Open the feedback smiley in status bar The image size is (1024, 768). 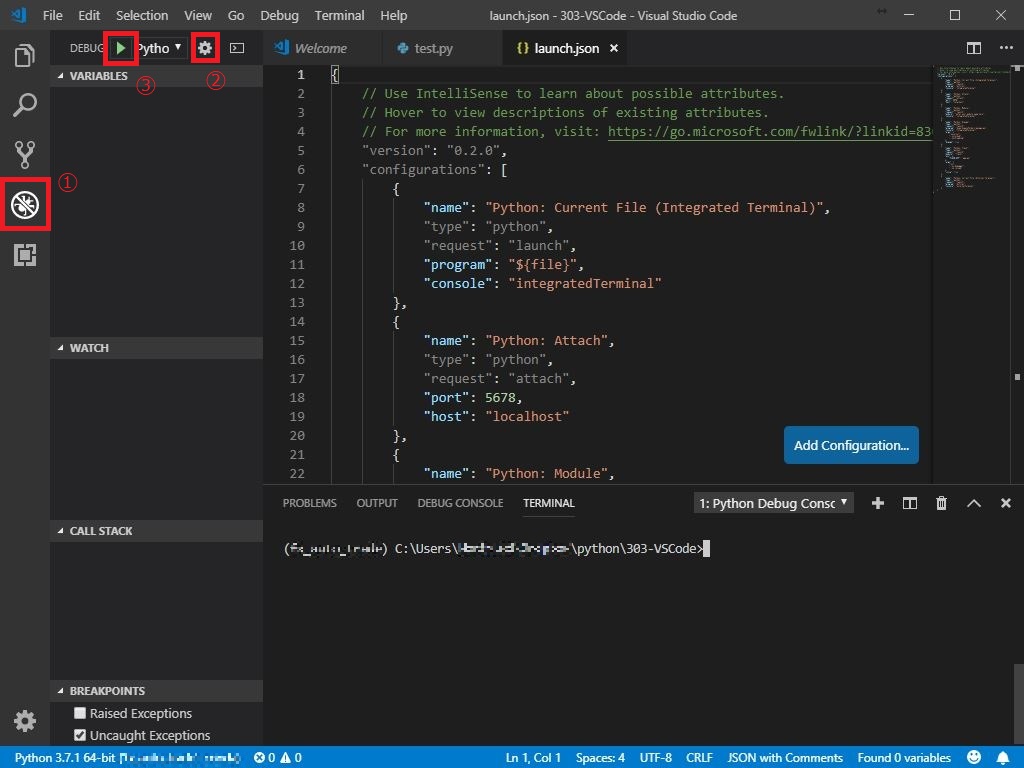[974, 757]
